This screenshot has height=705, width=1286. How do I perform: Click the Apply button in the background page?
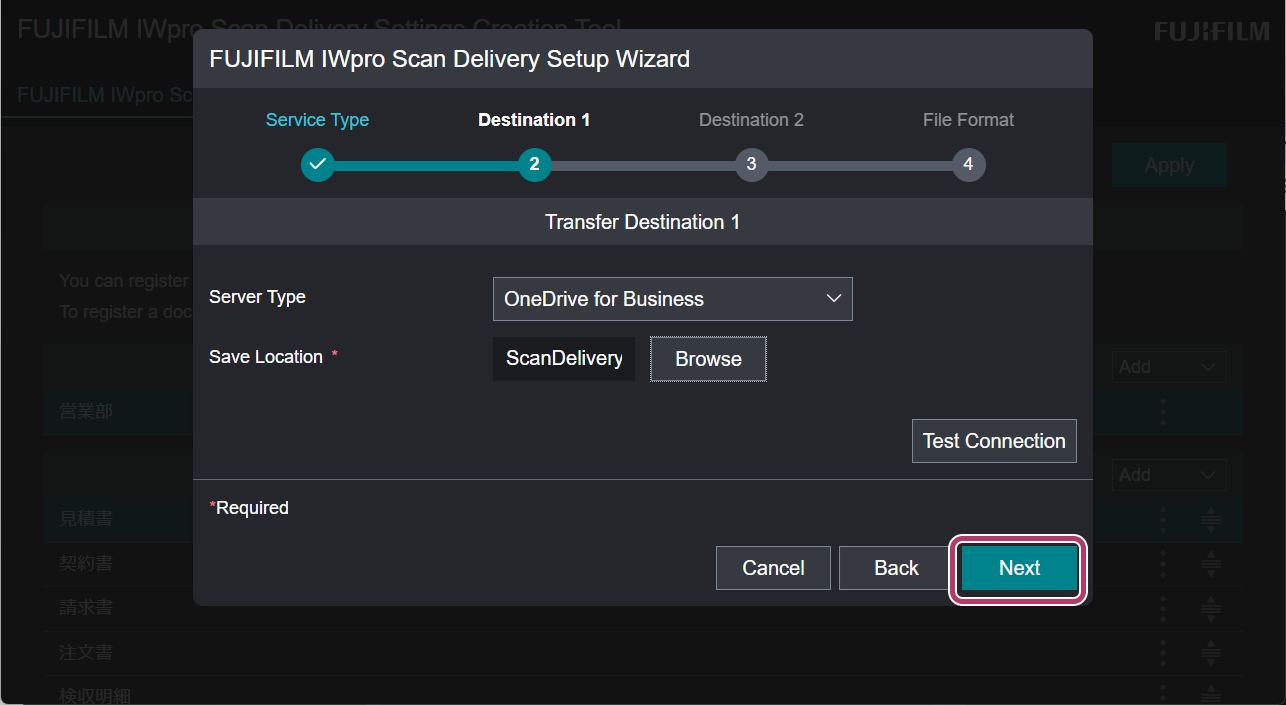pos(1169,166)
